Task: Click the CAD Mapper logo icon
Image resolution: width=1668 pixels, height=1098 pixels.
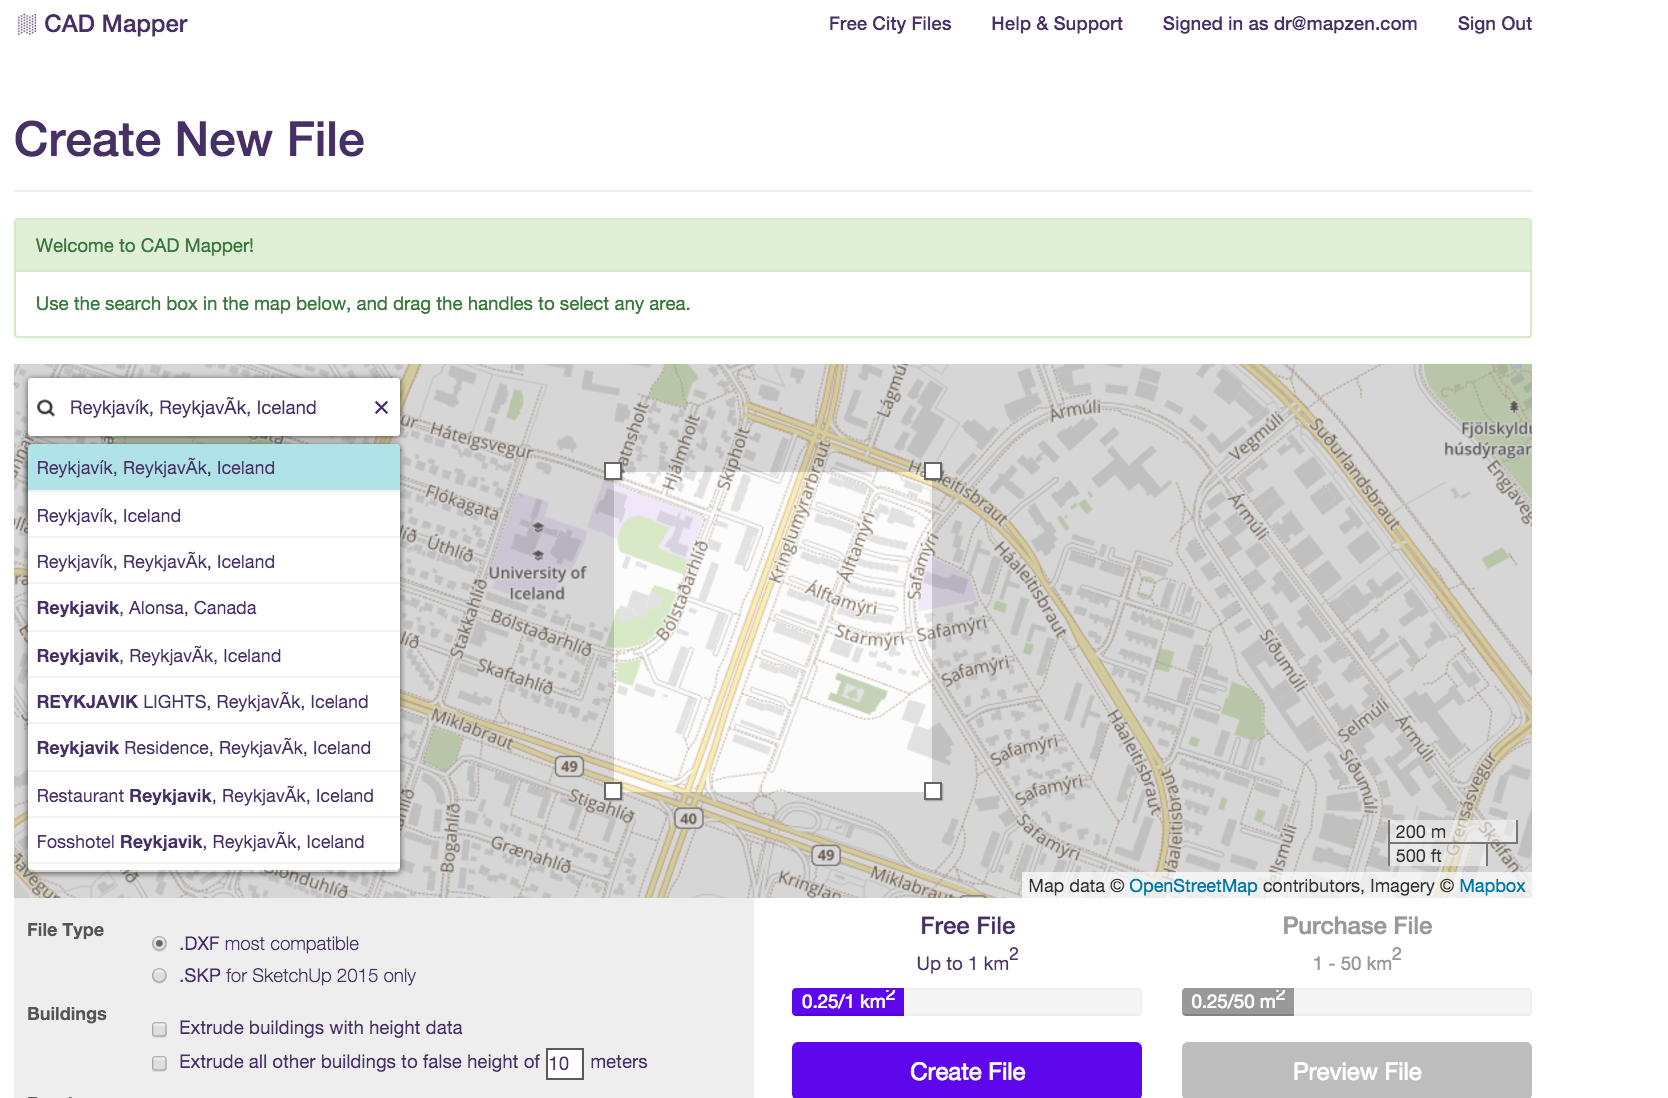Action: click(27, 24)
